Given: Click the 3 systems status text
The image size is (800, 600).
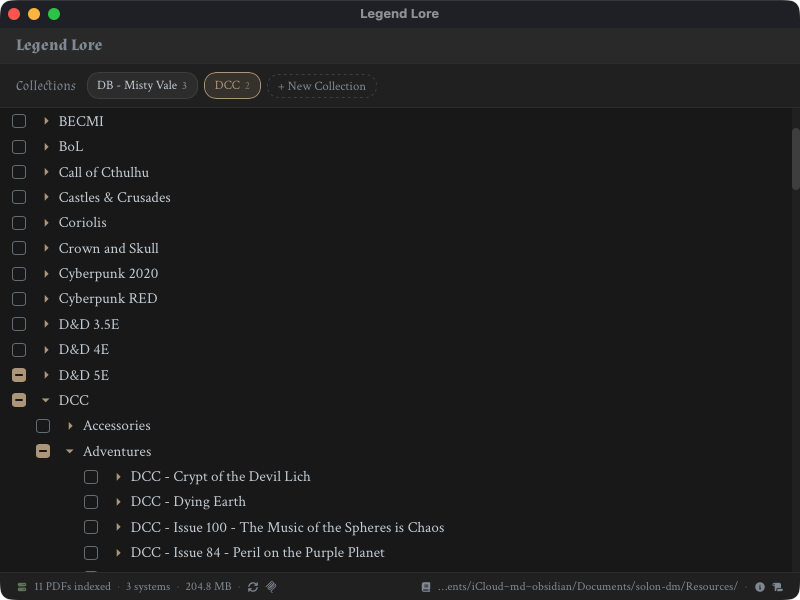Looking at the screenshot, I should click(x=148, y=587).
